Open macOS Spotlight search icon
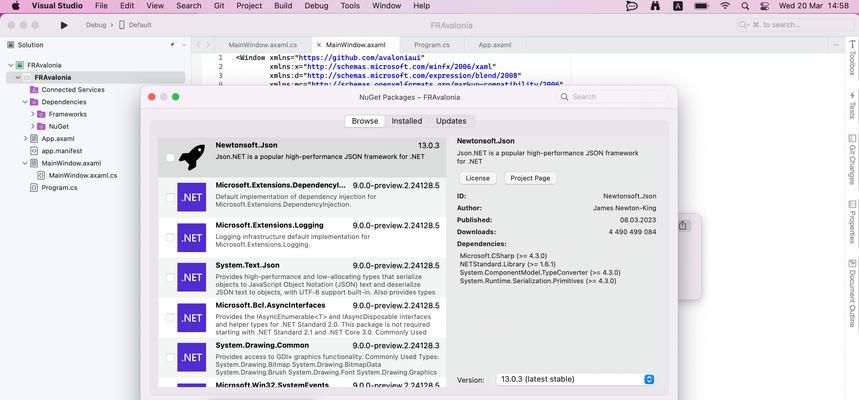This screenshot has height=400, width=859. [745, 6]
